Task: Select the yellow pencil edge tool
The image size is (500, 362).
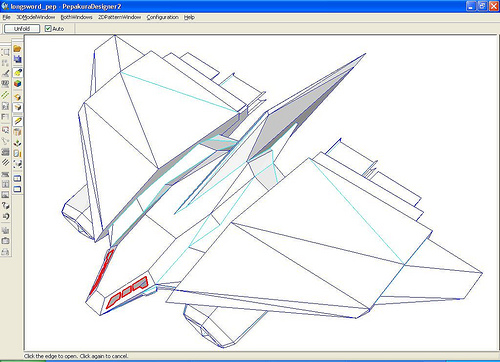Action: 17,121
